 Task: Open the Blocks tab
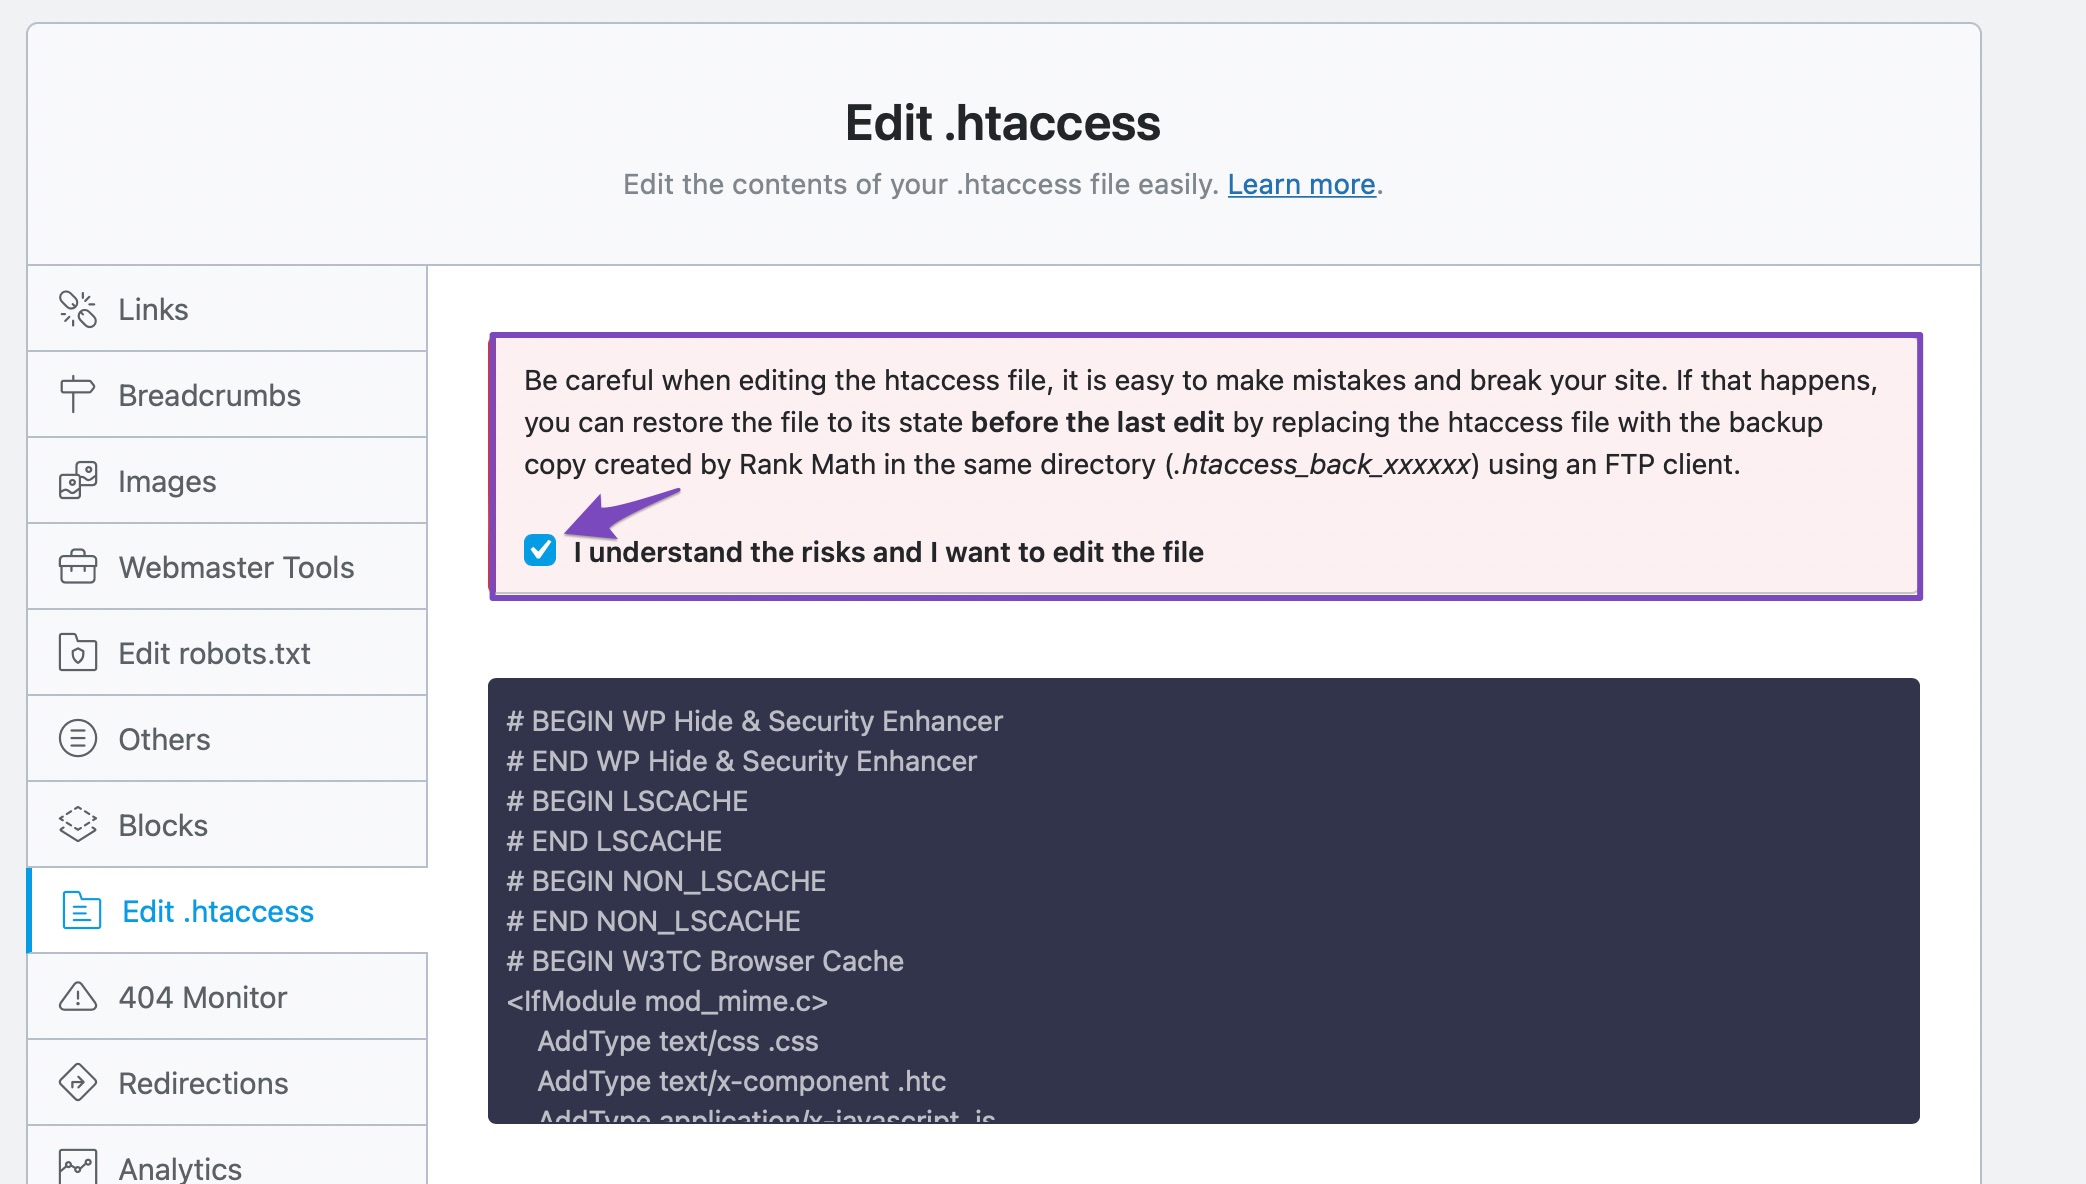pyautogui.click(x=227, y=825)
